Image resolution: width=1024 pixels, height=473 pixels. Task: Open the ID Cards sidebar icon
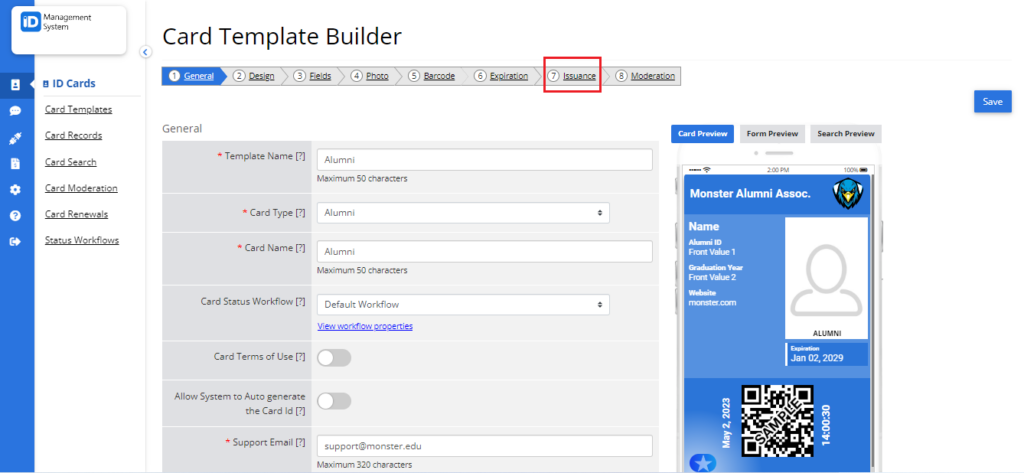15,85
